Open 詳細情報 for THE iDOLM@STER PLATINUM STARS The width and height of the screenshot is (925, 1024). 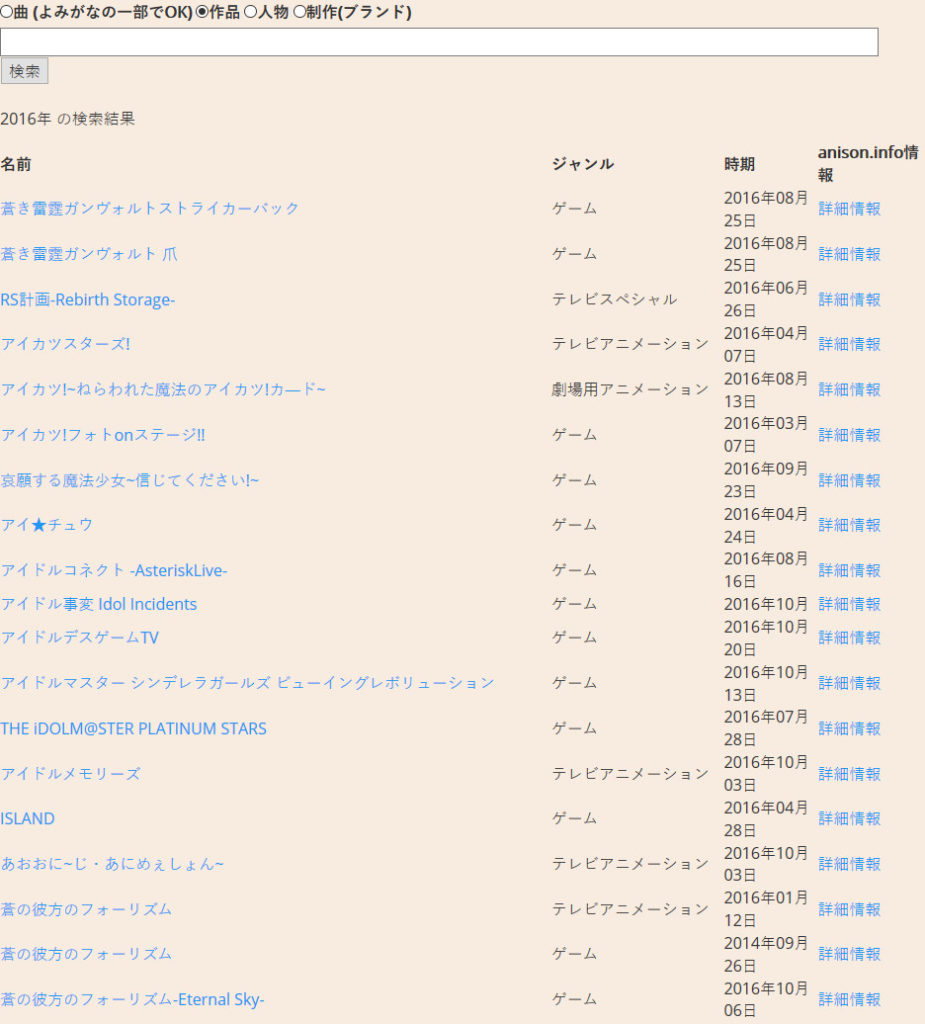click(x=849, y=728)
